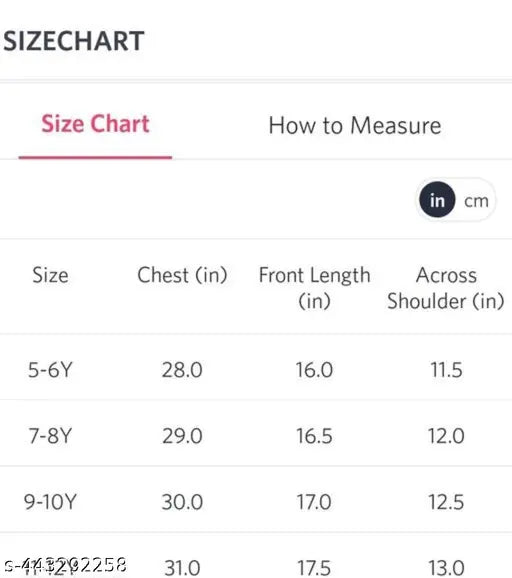512x578 pixels.
Task: Click chest value 28.0
Action: [182, 370]
